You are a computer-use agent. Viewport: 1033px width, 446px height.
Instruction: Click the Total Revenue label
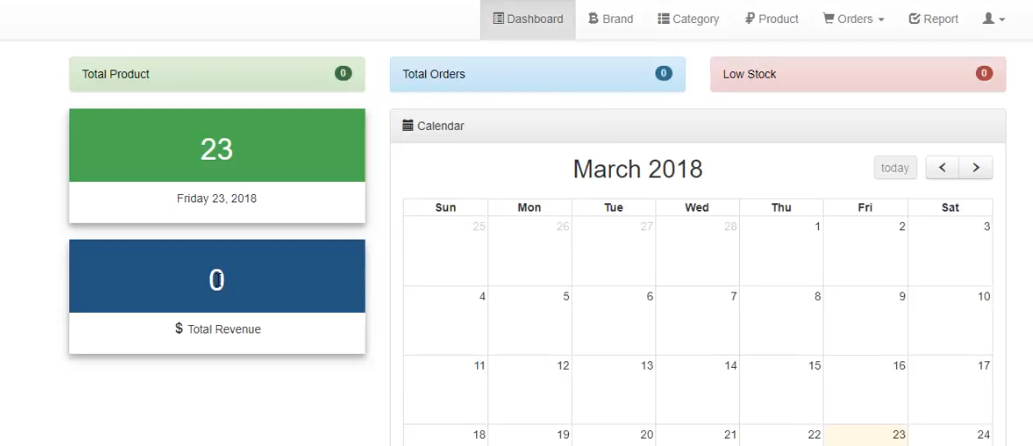click(224, 329)
